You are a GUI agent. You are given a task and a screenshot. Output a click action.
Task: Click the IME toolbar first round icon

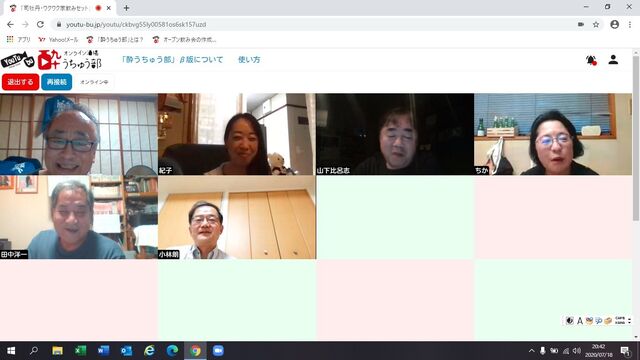[570, 321]
